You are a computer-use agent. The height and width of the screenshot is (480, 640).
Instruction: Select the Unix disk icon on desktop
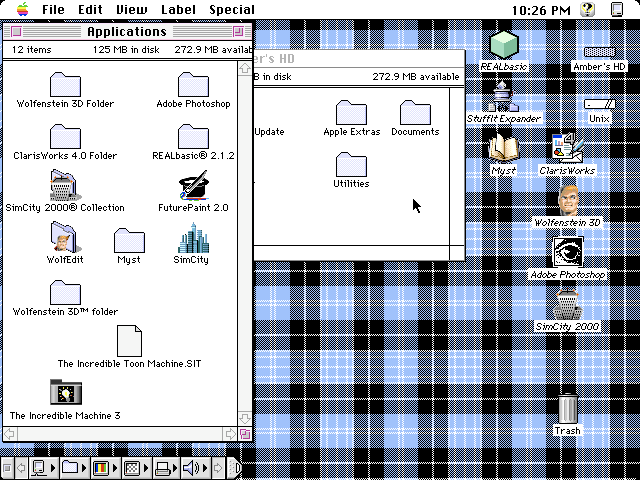click(x=599, y=104)
